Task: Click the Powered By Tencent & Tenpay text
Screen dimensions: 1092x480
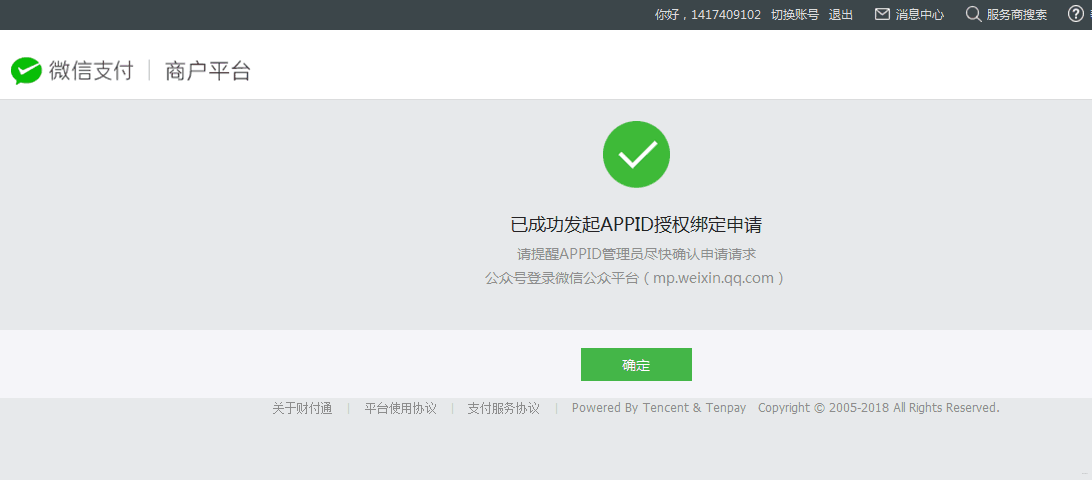Action: pyautogui.click(x=659, y=408)
